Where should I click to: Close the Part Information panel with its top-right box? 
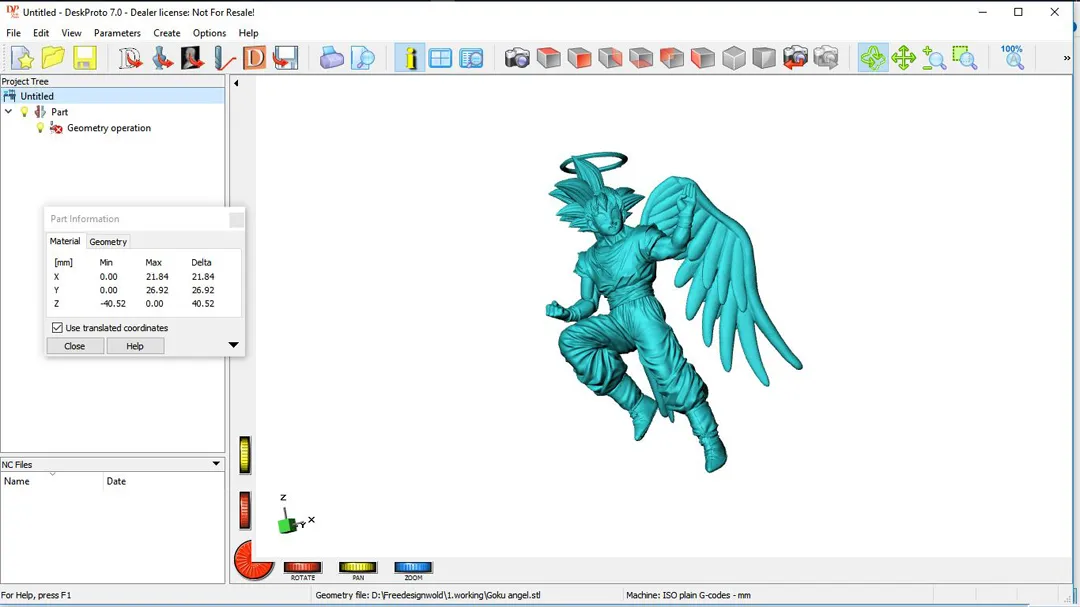(236, 220)
